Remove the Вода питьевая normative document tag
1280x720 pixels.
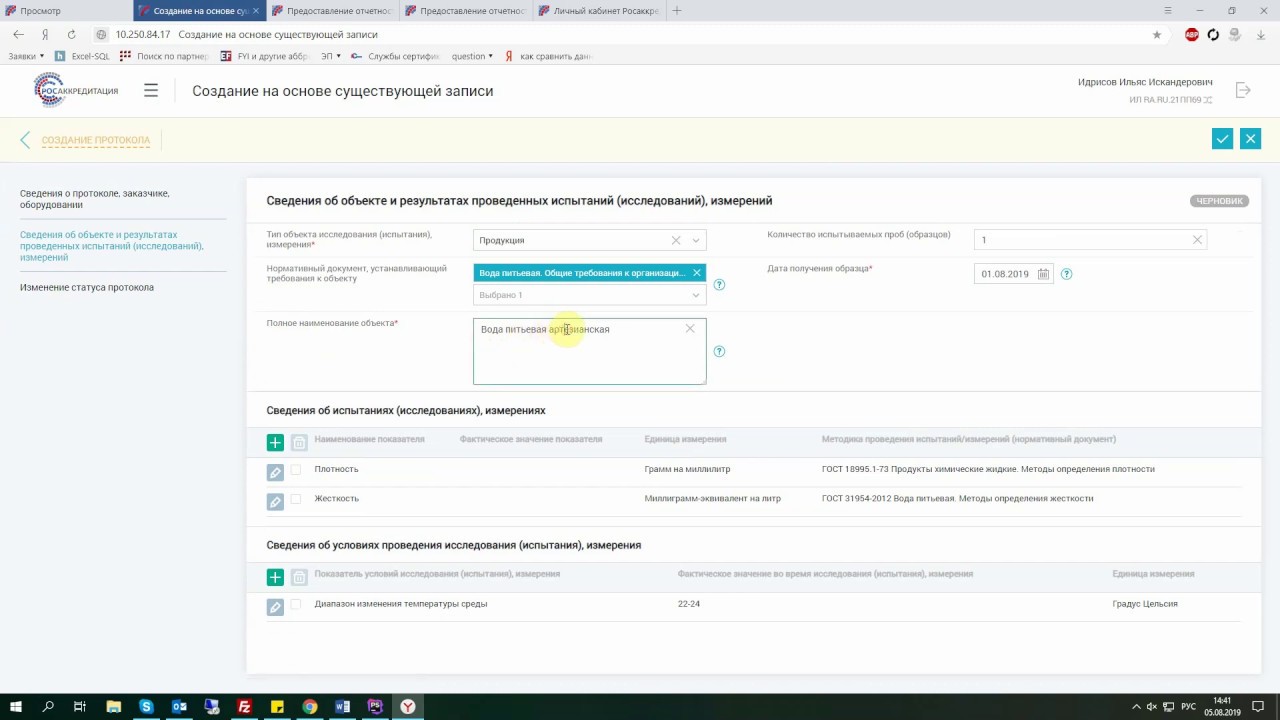click(x=697, y=273)
